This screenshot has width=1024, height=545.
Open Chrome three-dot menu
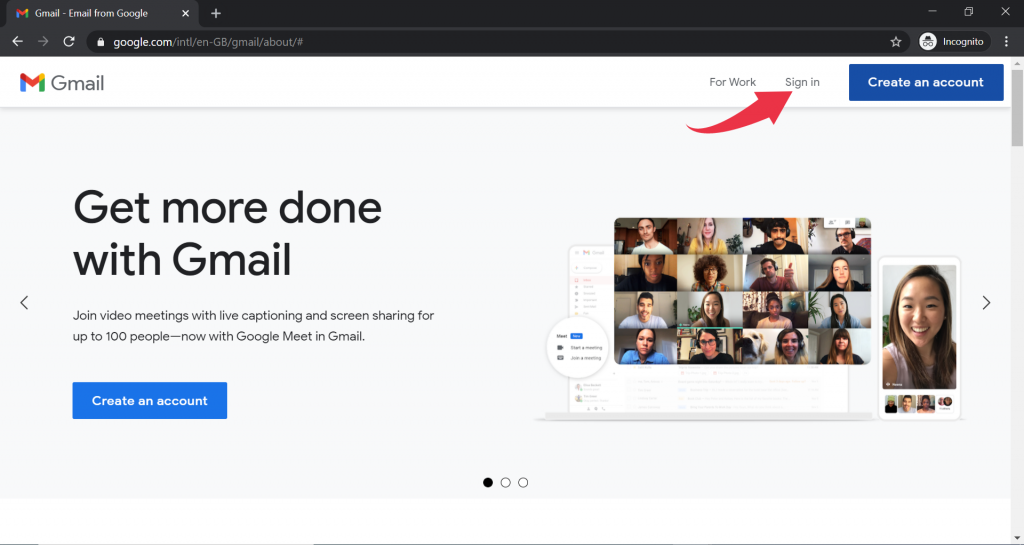(1007, 42)
